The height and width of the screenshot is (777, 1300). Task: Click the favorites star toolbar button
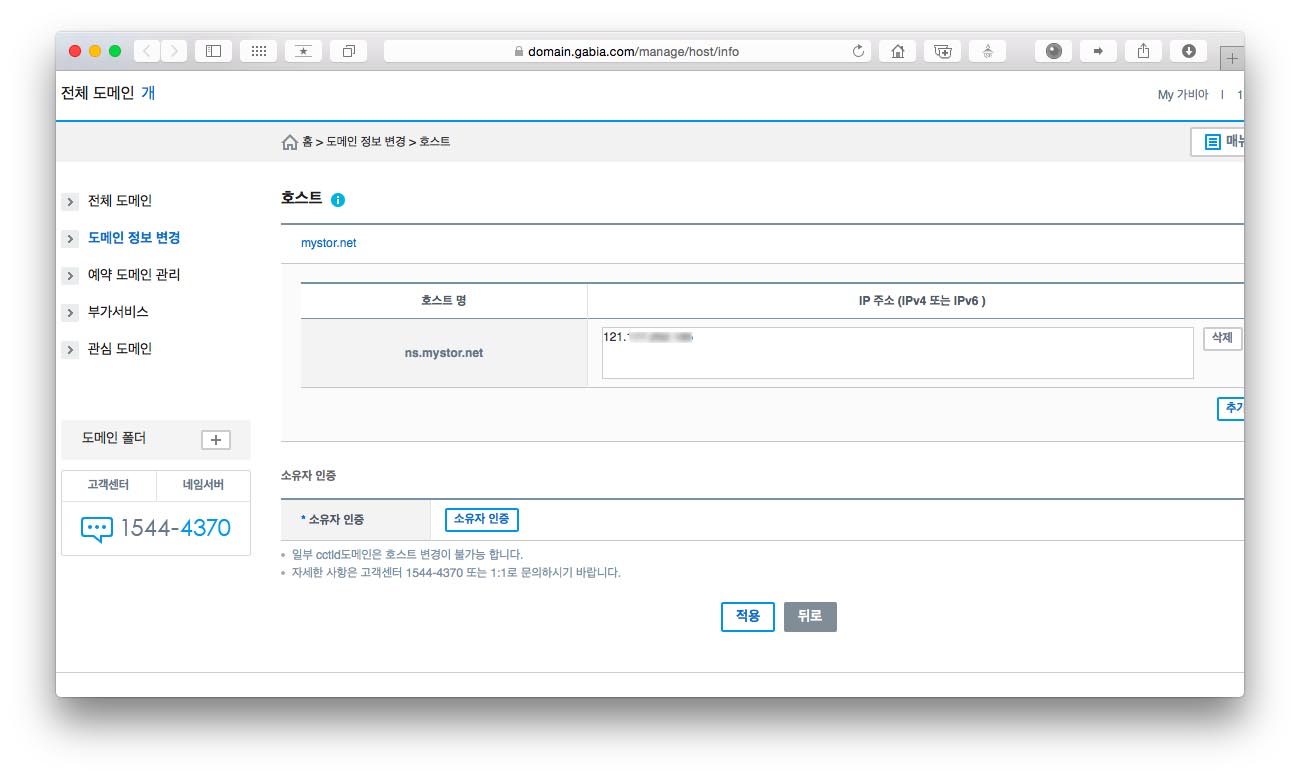(303, 51)
